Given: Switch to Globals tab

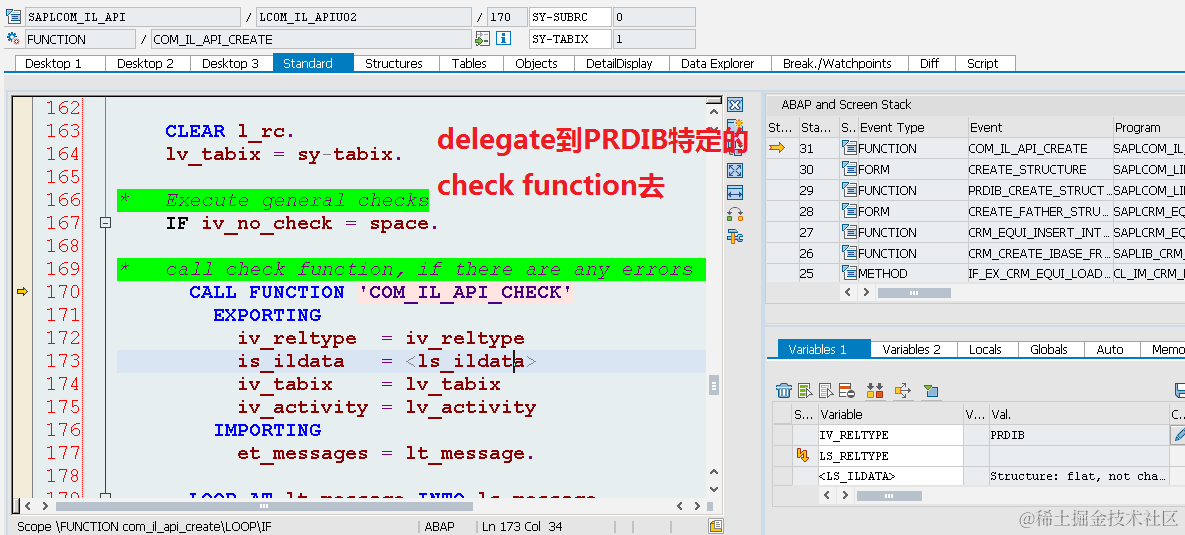Looking at the screenshot, I should tap(1049, 349).
